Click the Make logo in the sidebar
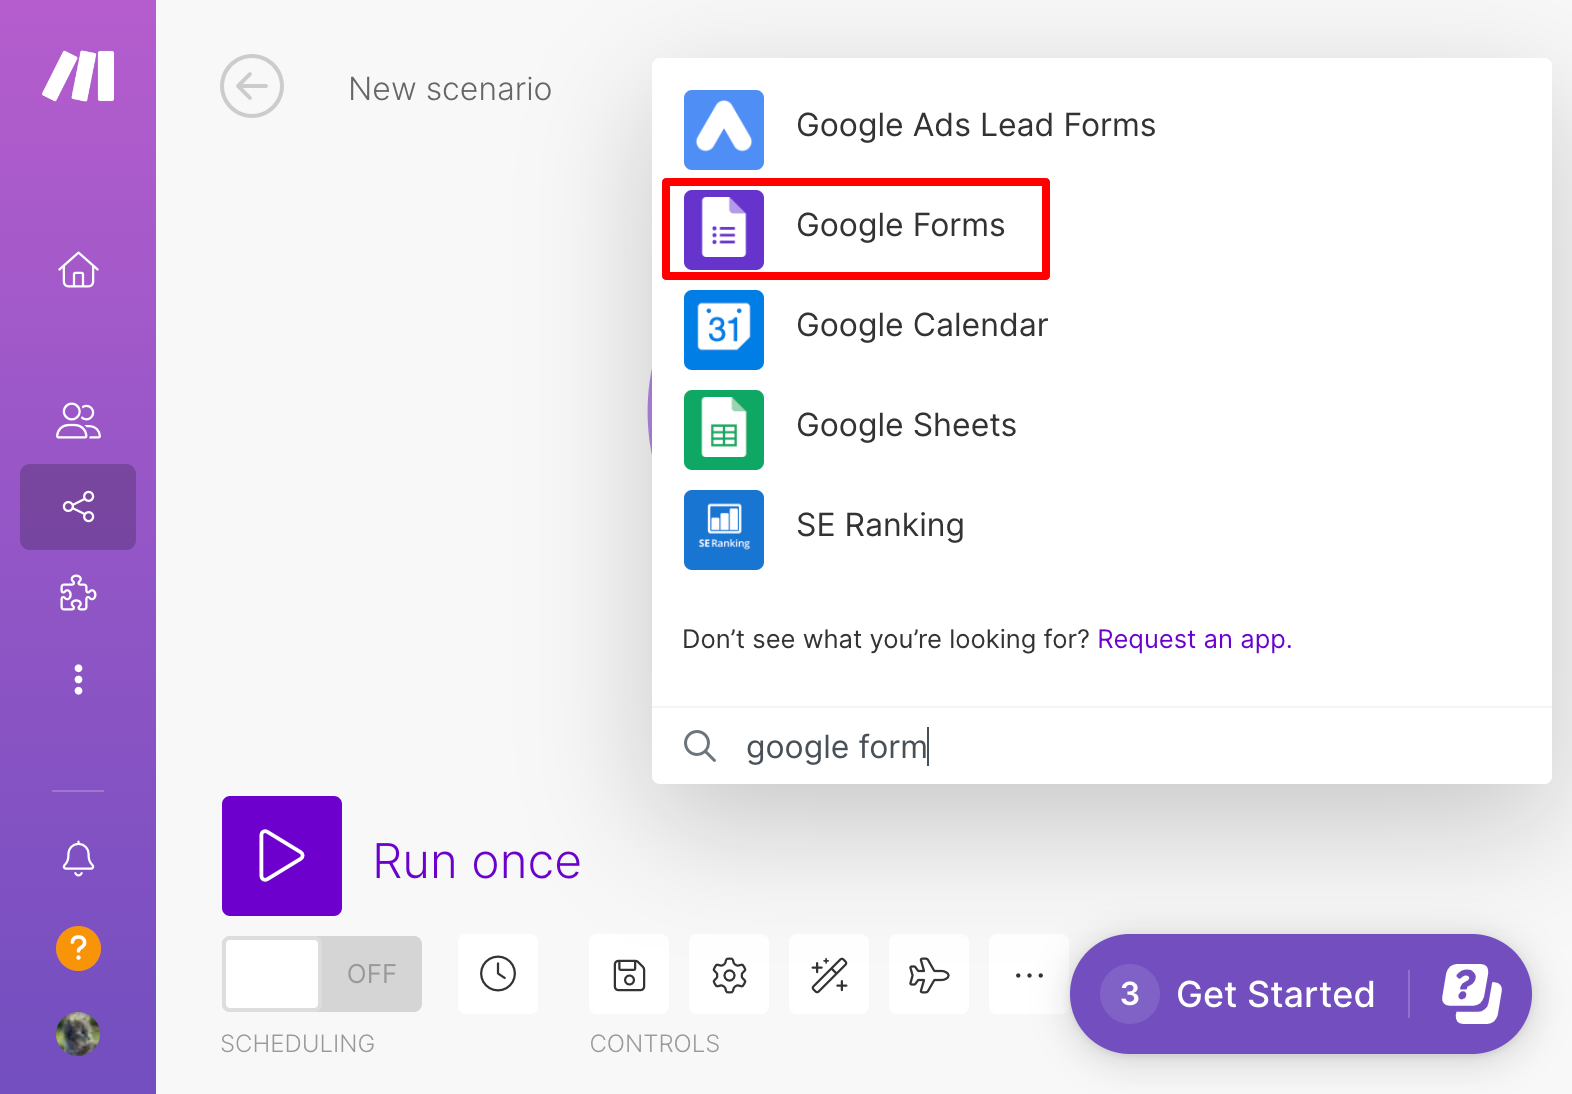Viewport: 1572px width, 1094px height. click(x=78, y=76)
